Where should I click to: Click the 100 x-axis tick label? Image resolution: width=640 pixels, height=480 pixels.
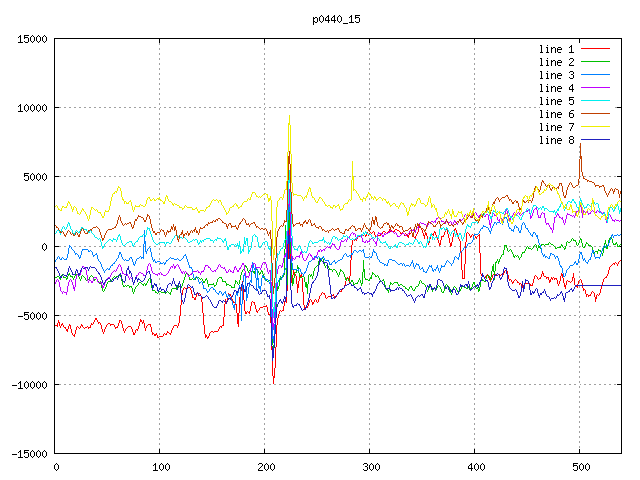(x=160, y=467)
